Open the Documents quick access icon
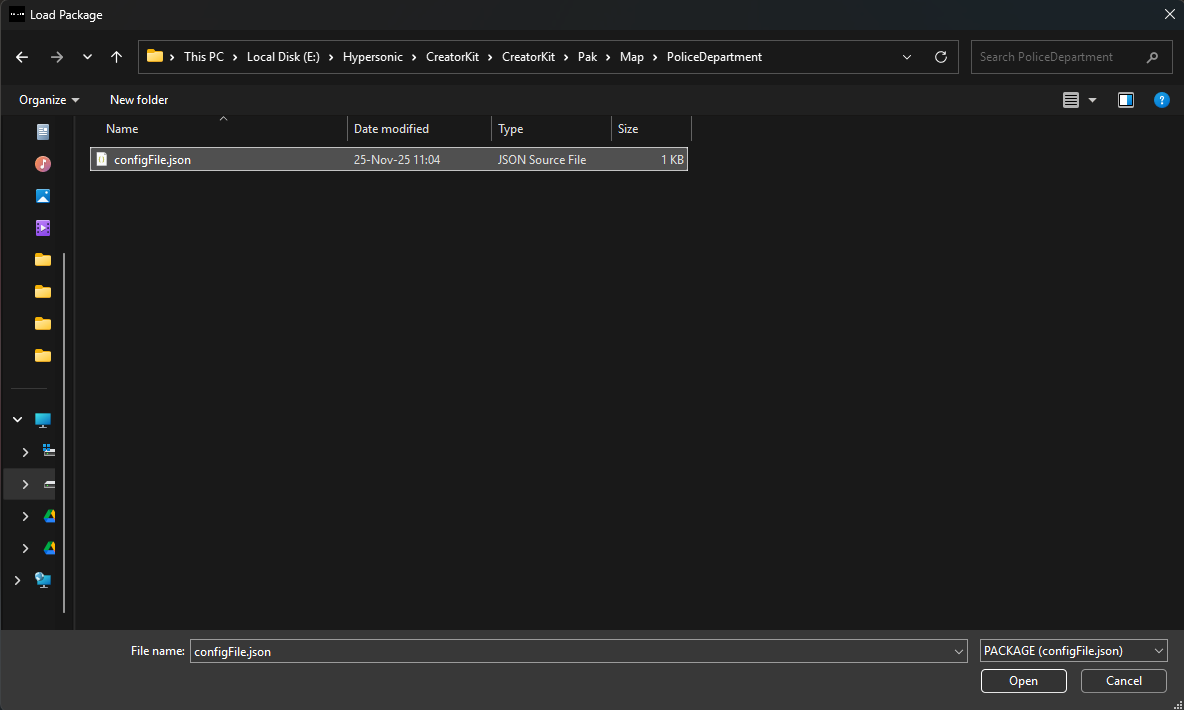The height and width of the screenshot is (710, 1184). pyautogui.click(x=42, y=132)
